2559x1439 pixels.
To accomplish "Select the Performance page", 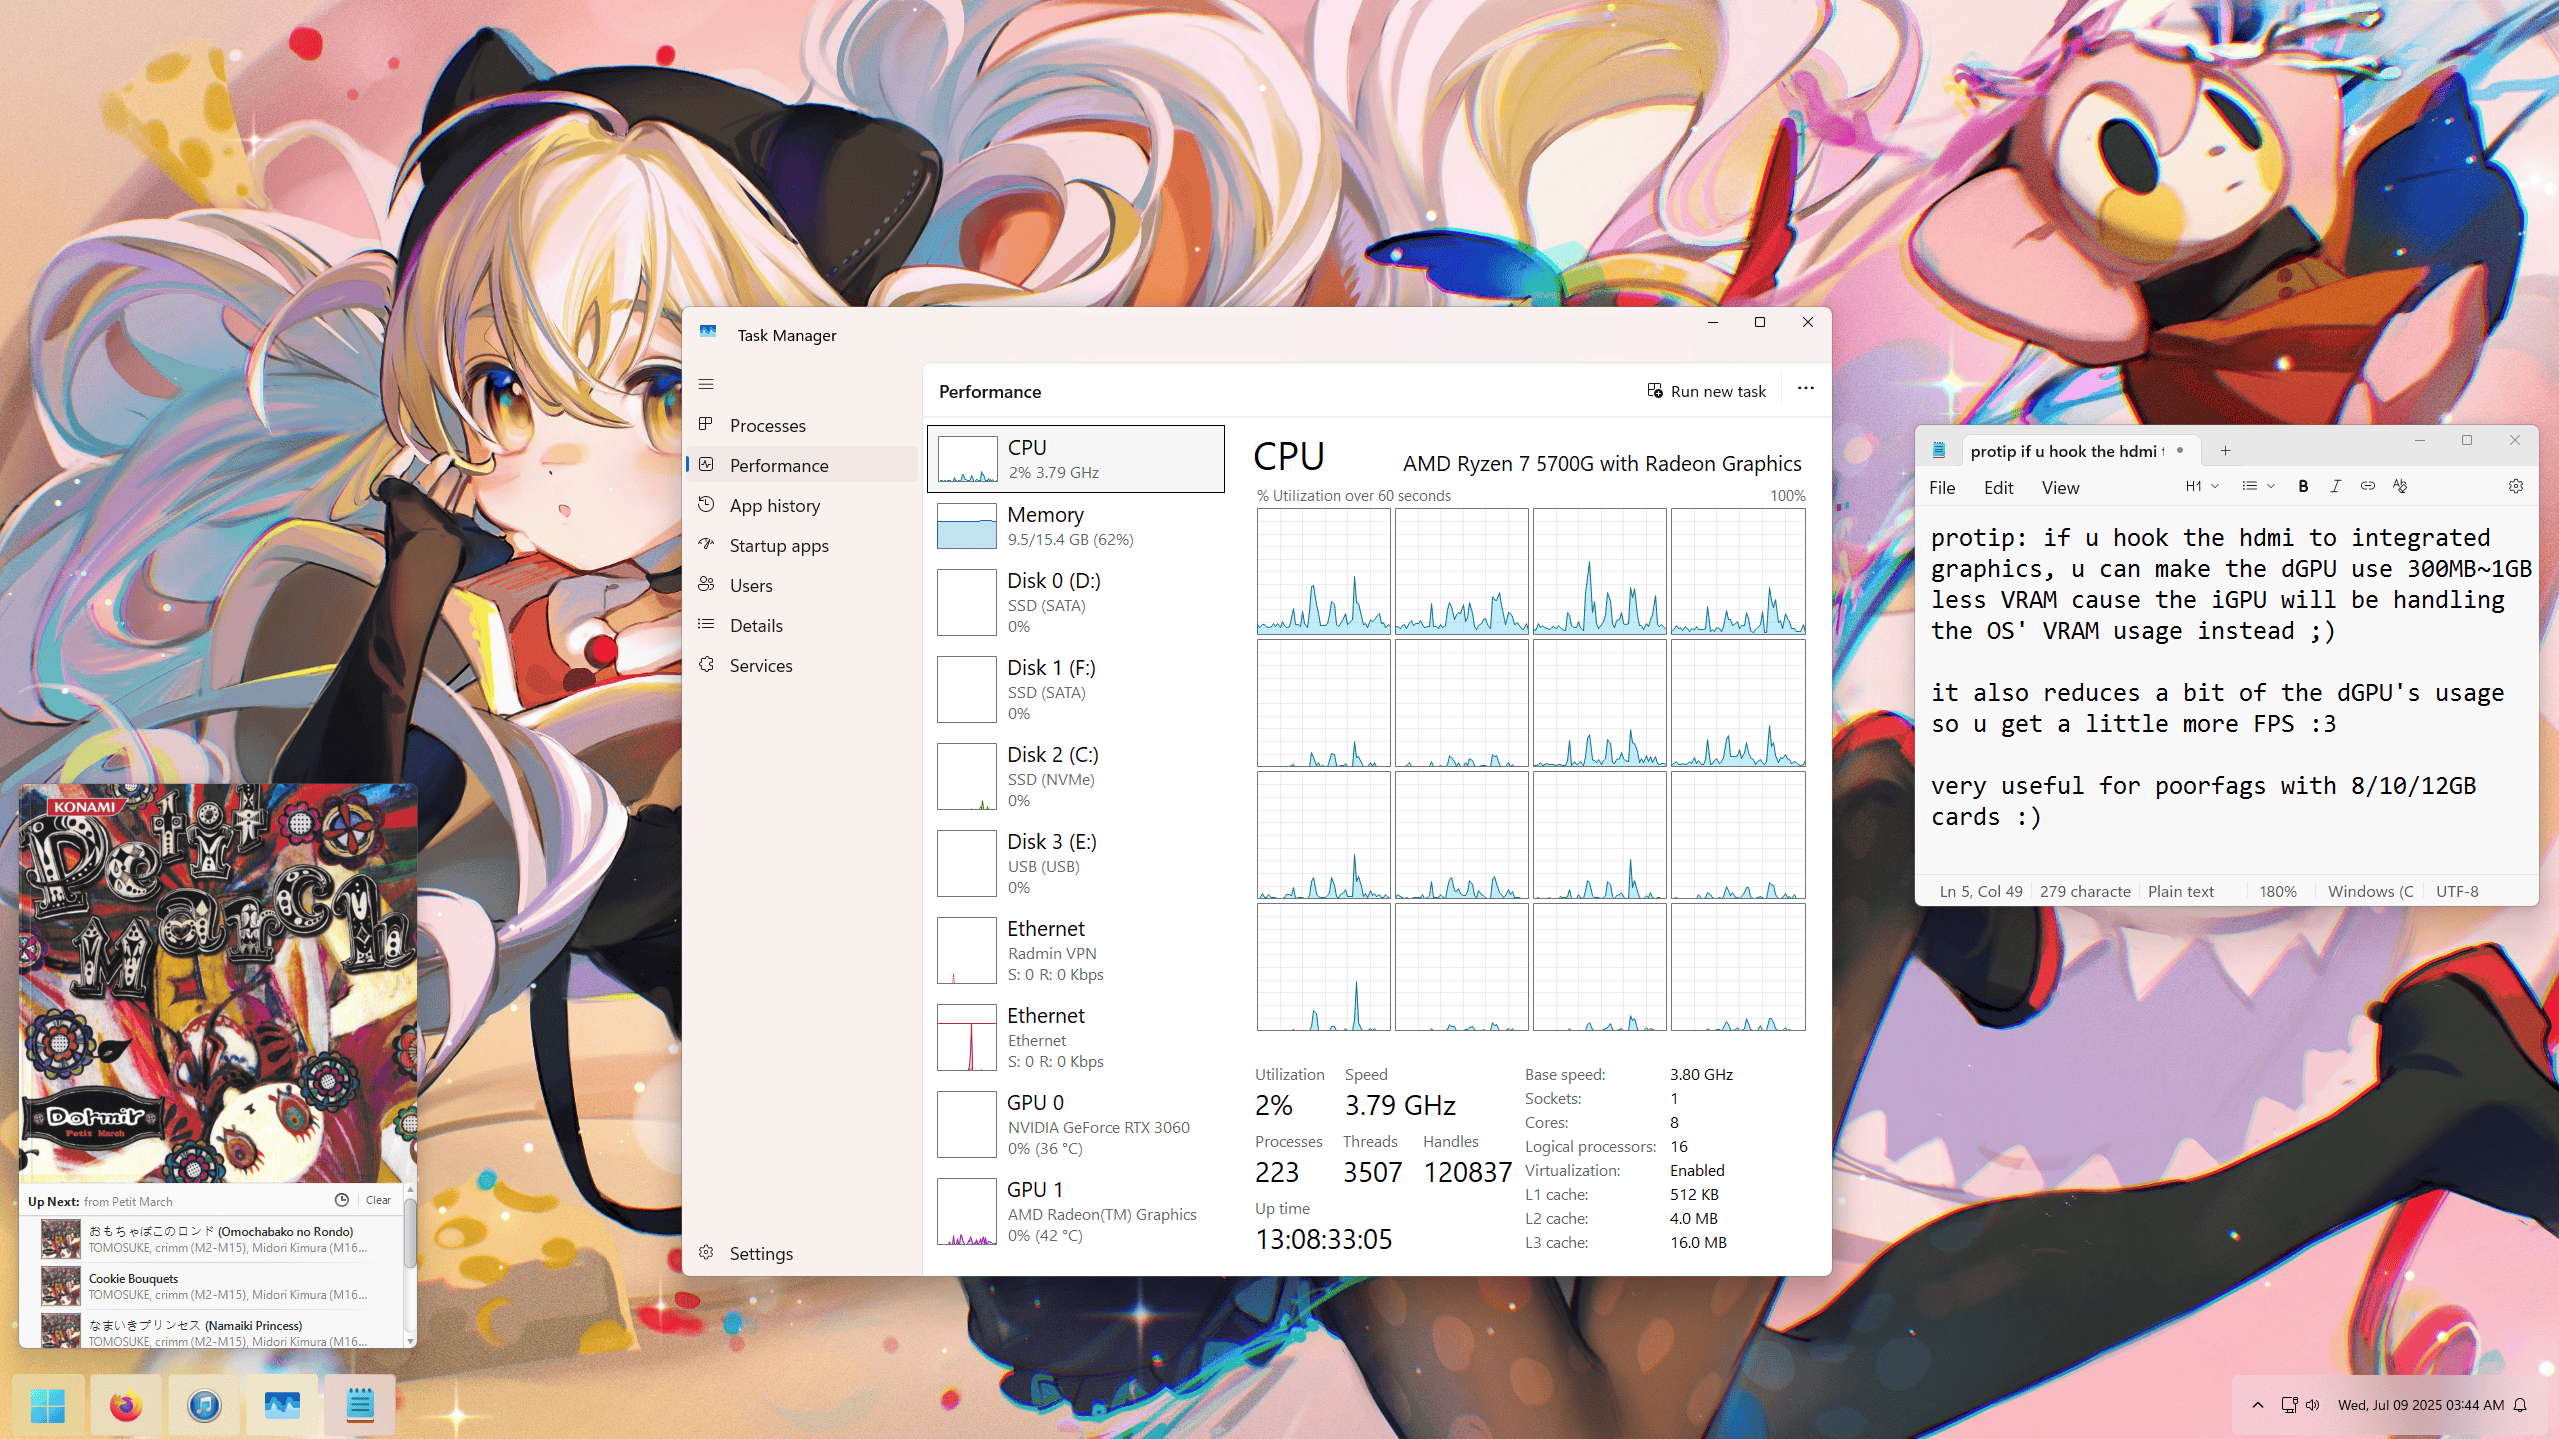I will pos(800,465).
